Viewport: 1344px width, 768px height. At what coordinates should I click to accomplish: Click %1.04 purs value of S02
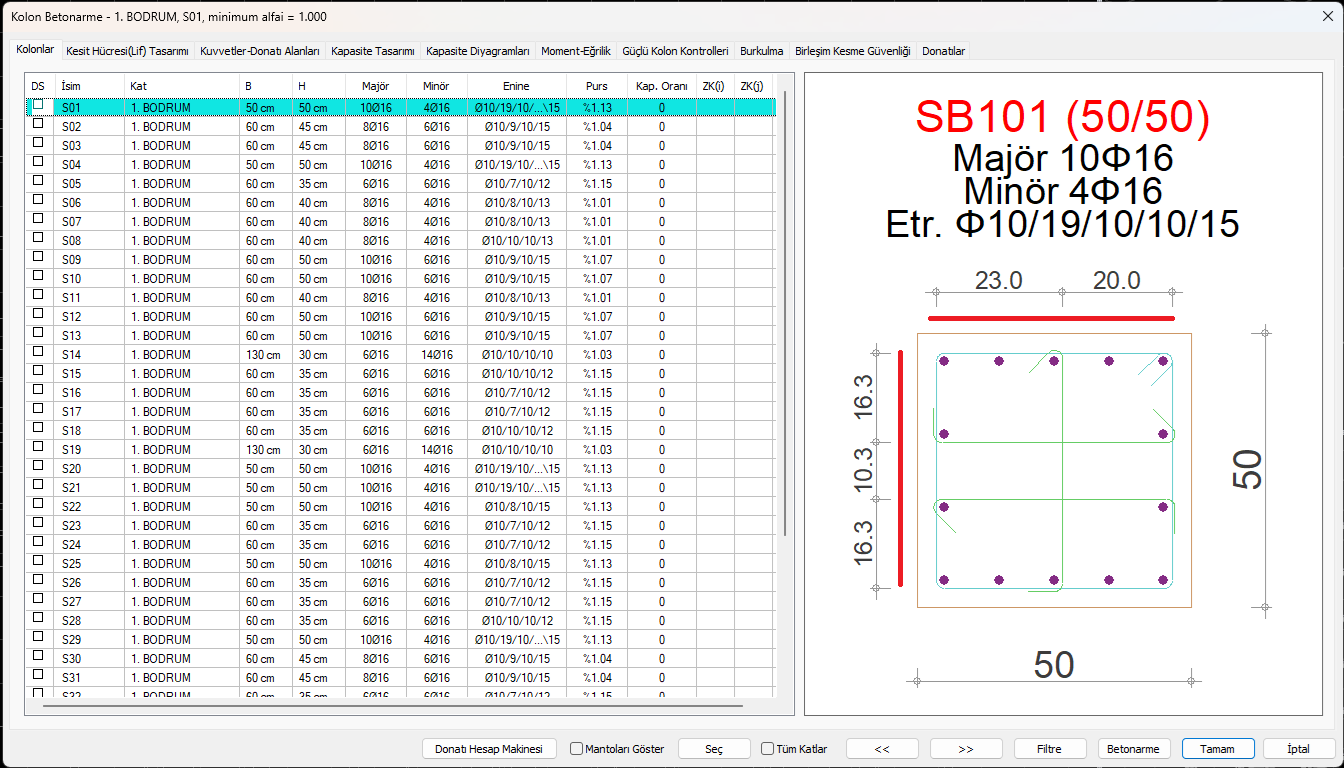(597, 126)
